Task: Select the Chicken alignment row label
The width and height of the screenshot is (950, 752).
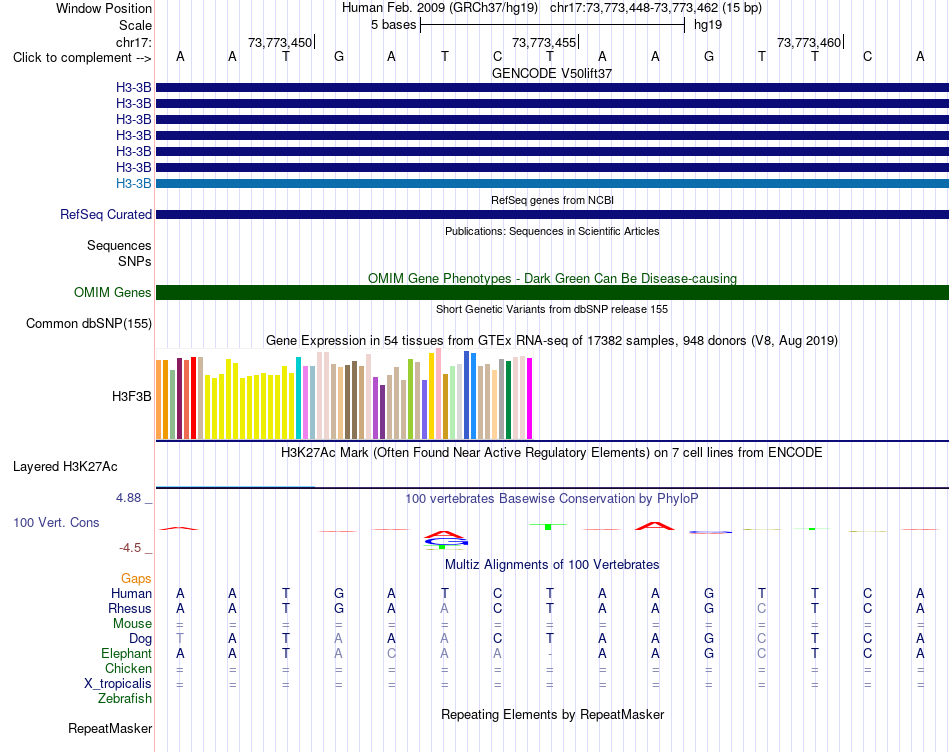Action: click(x=128, y=668)
